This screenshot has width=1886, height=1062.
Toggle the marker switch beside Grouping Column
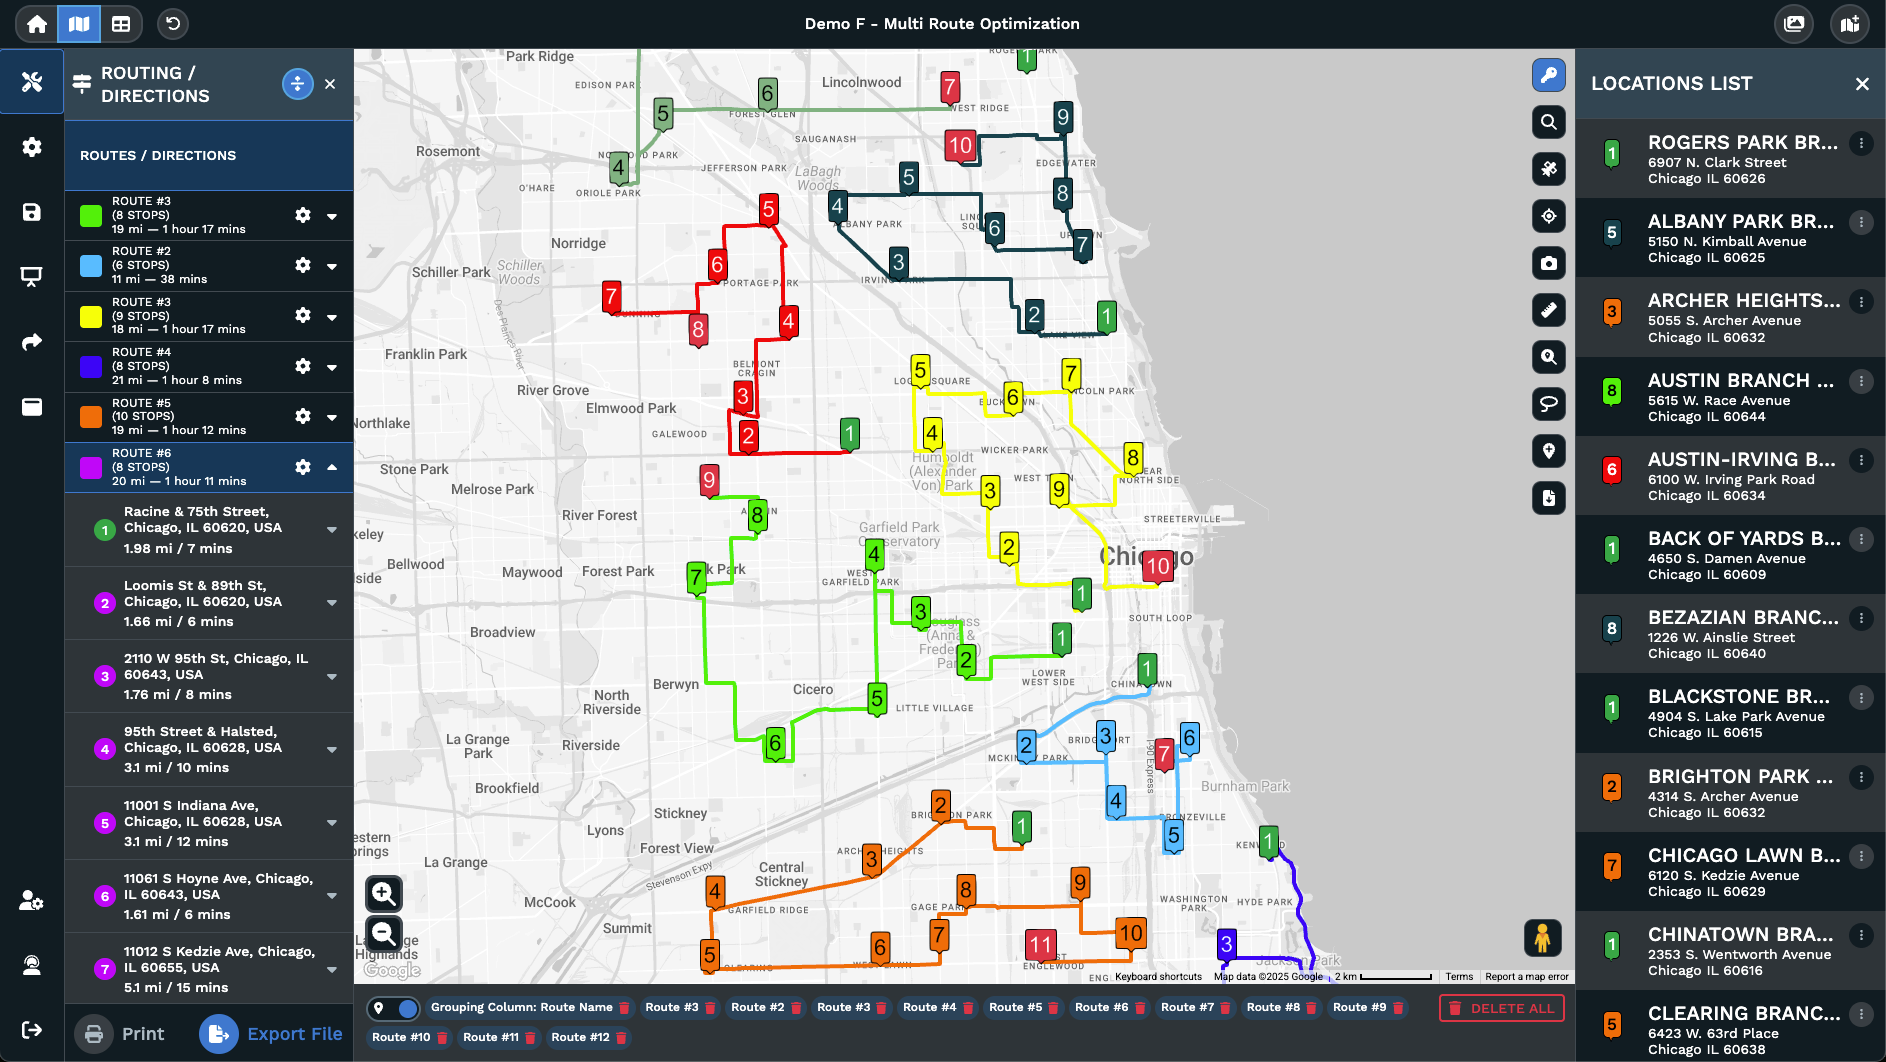(394, 1008)
